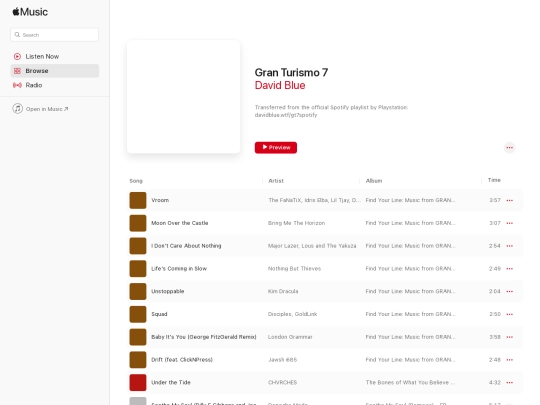The image size is (540, 405).
Task: Open artist Nothing But Thieves
Action: 294,269
